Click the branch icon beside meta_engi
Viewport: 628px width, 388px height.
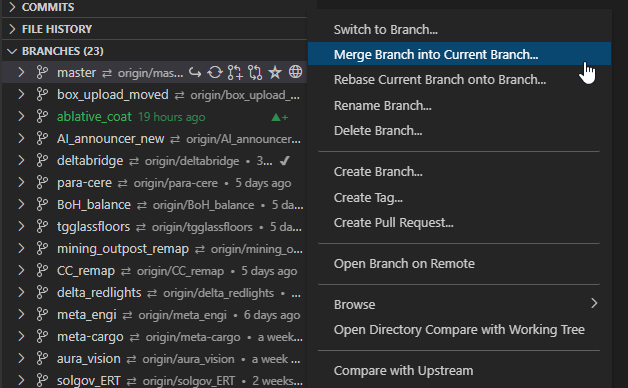coord(42,315)
